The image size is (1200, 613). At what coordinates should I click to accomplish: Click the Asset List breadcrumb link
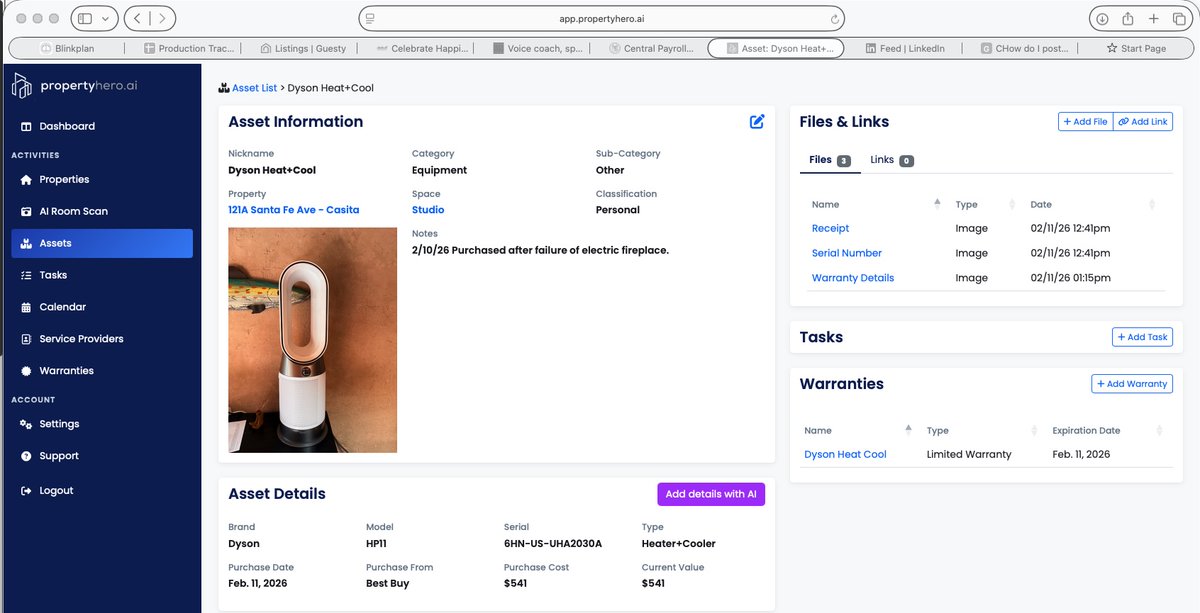(255, 88)
